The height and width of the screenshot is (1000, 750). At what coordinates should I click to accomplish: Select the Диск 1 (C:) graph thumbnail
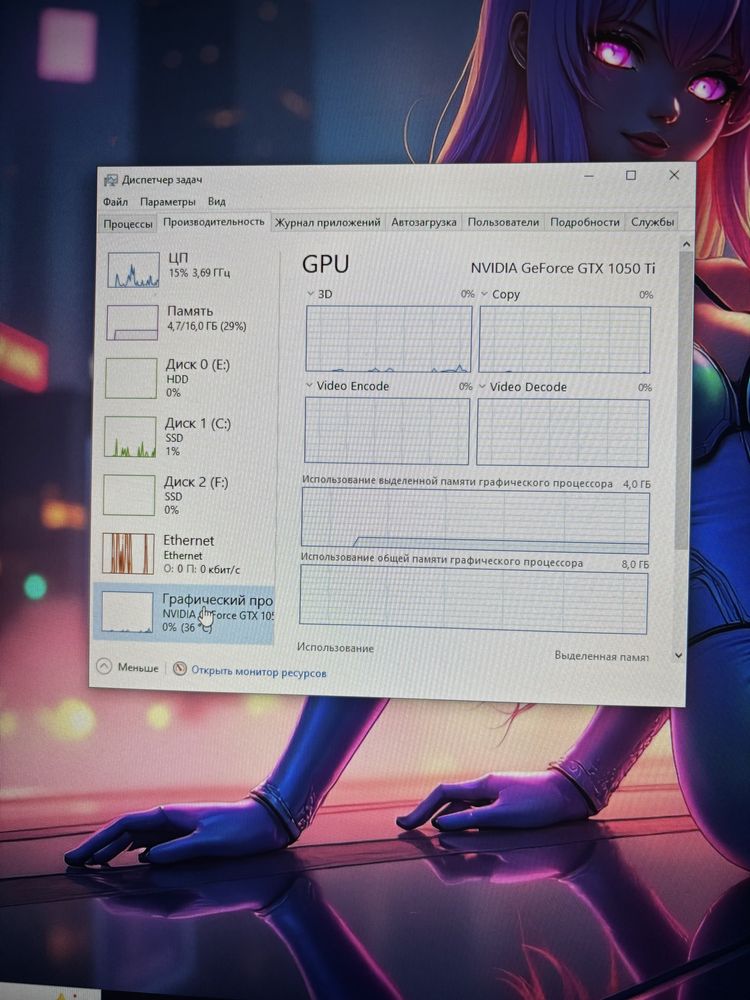pos(130,437)
